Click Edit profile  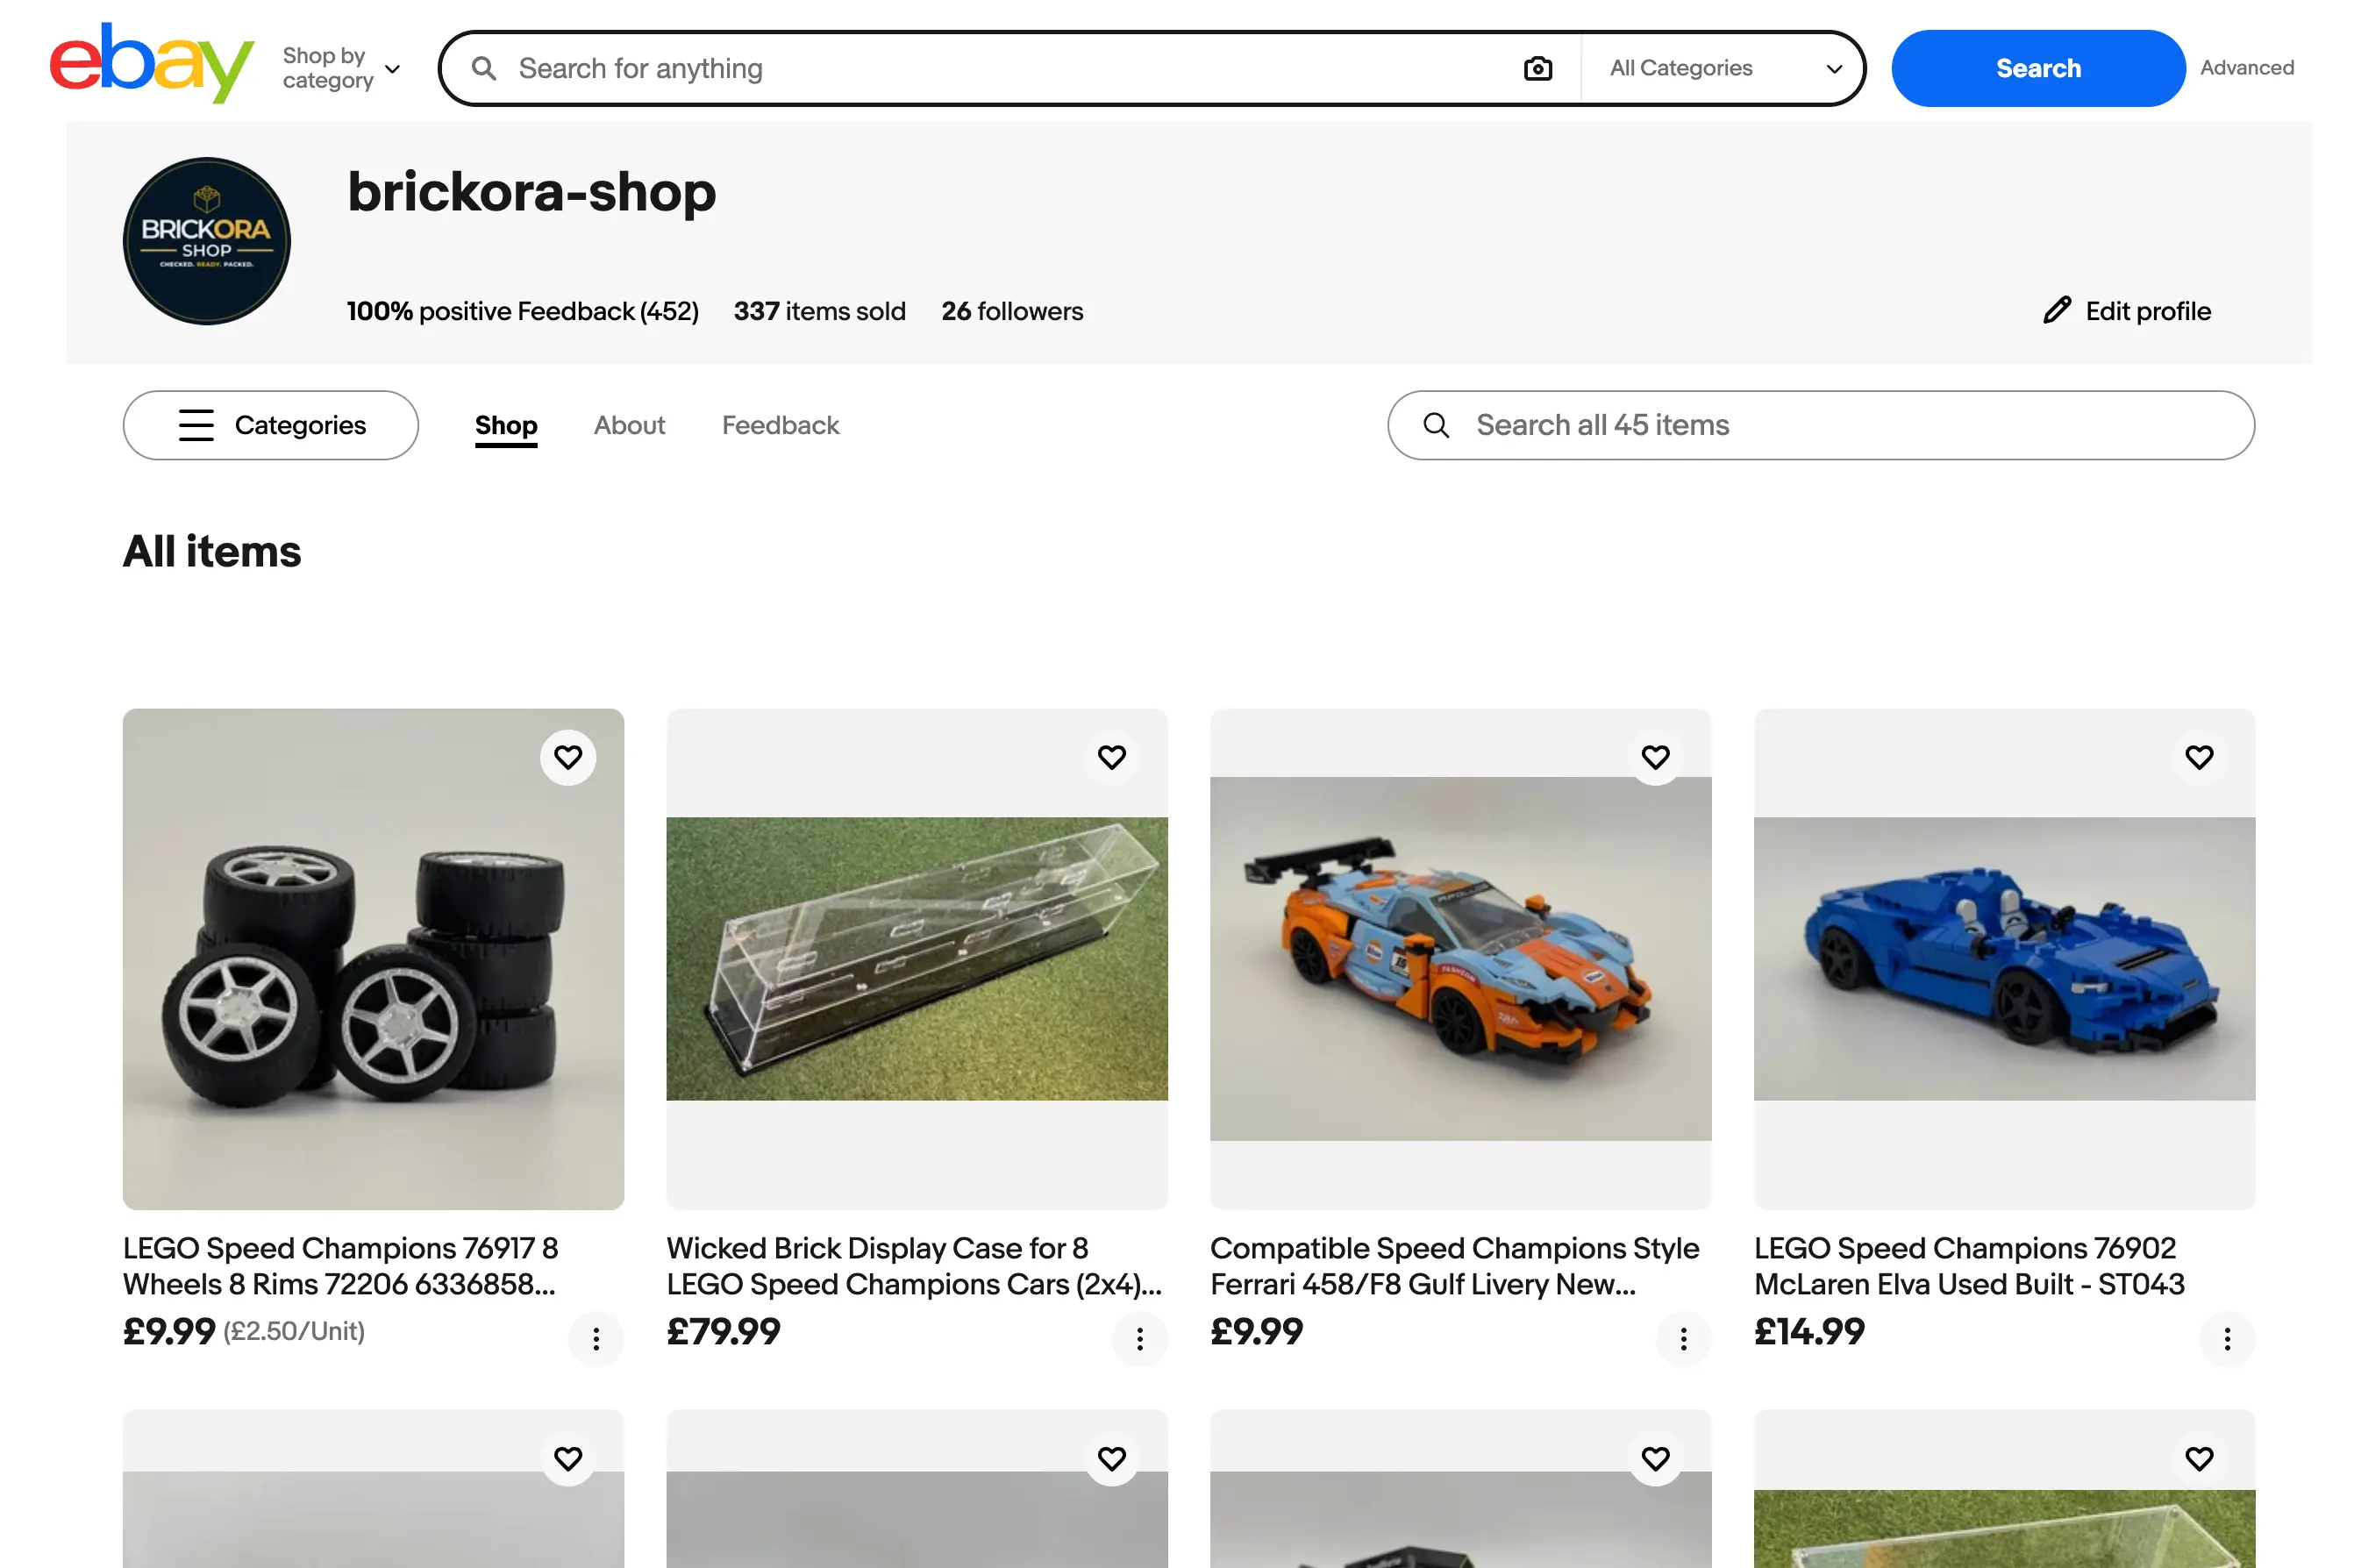click(2126, 311)
